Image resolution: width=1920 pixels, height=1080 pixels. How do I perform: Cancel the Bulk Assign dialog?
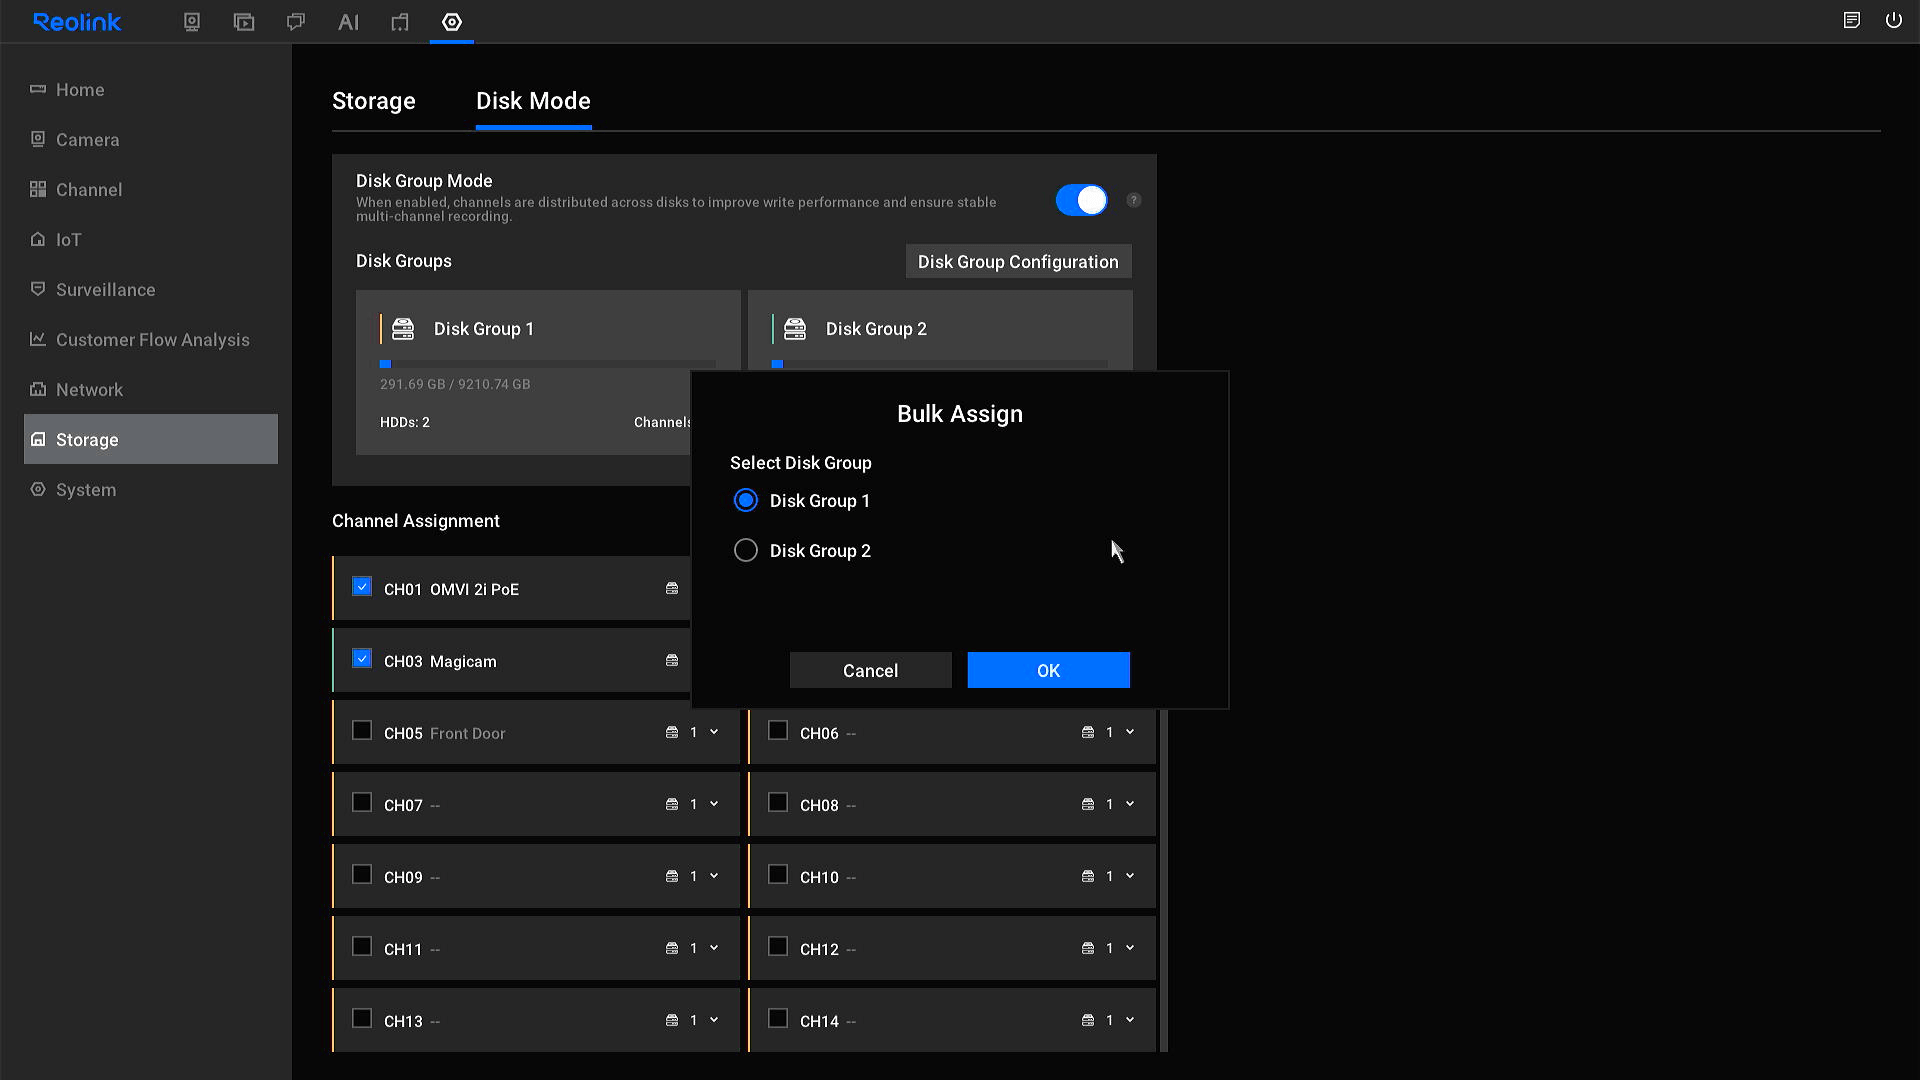[871, 670]
